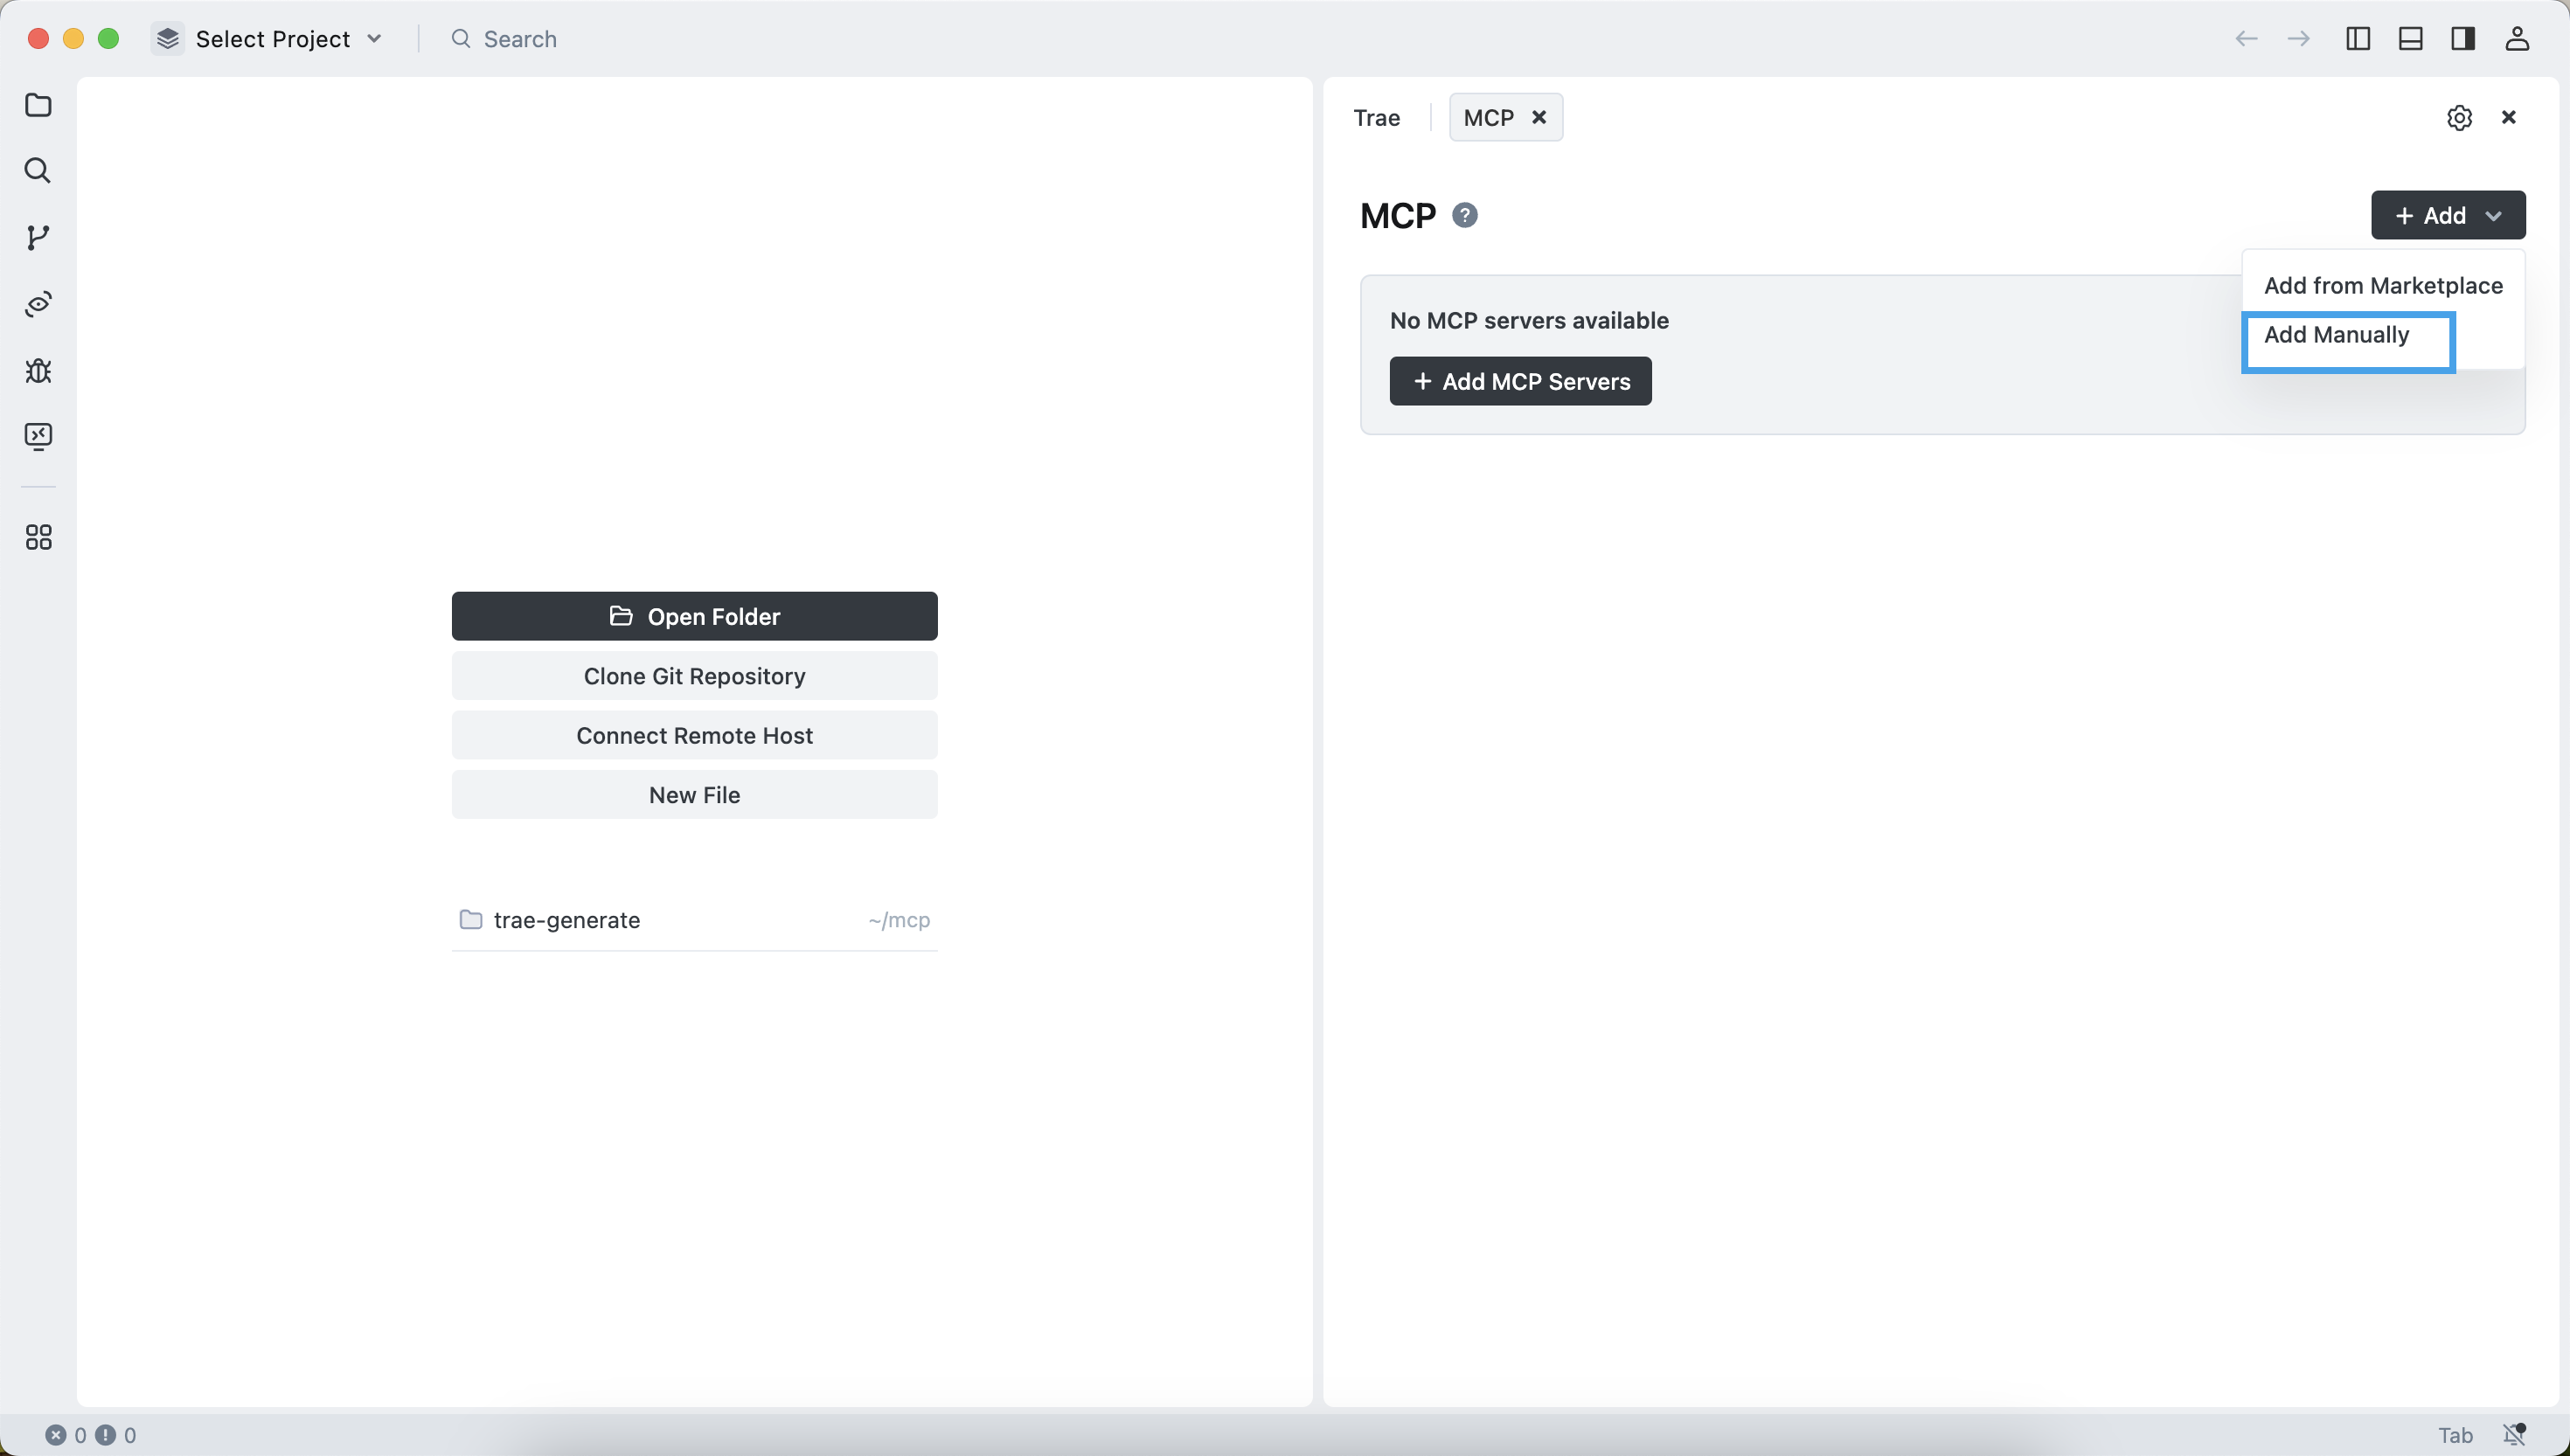This screenshot has height=1456, width=2570.
Task: Open the Explorer folder icon in sidebar
Action: (38, 105)
